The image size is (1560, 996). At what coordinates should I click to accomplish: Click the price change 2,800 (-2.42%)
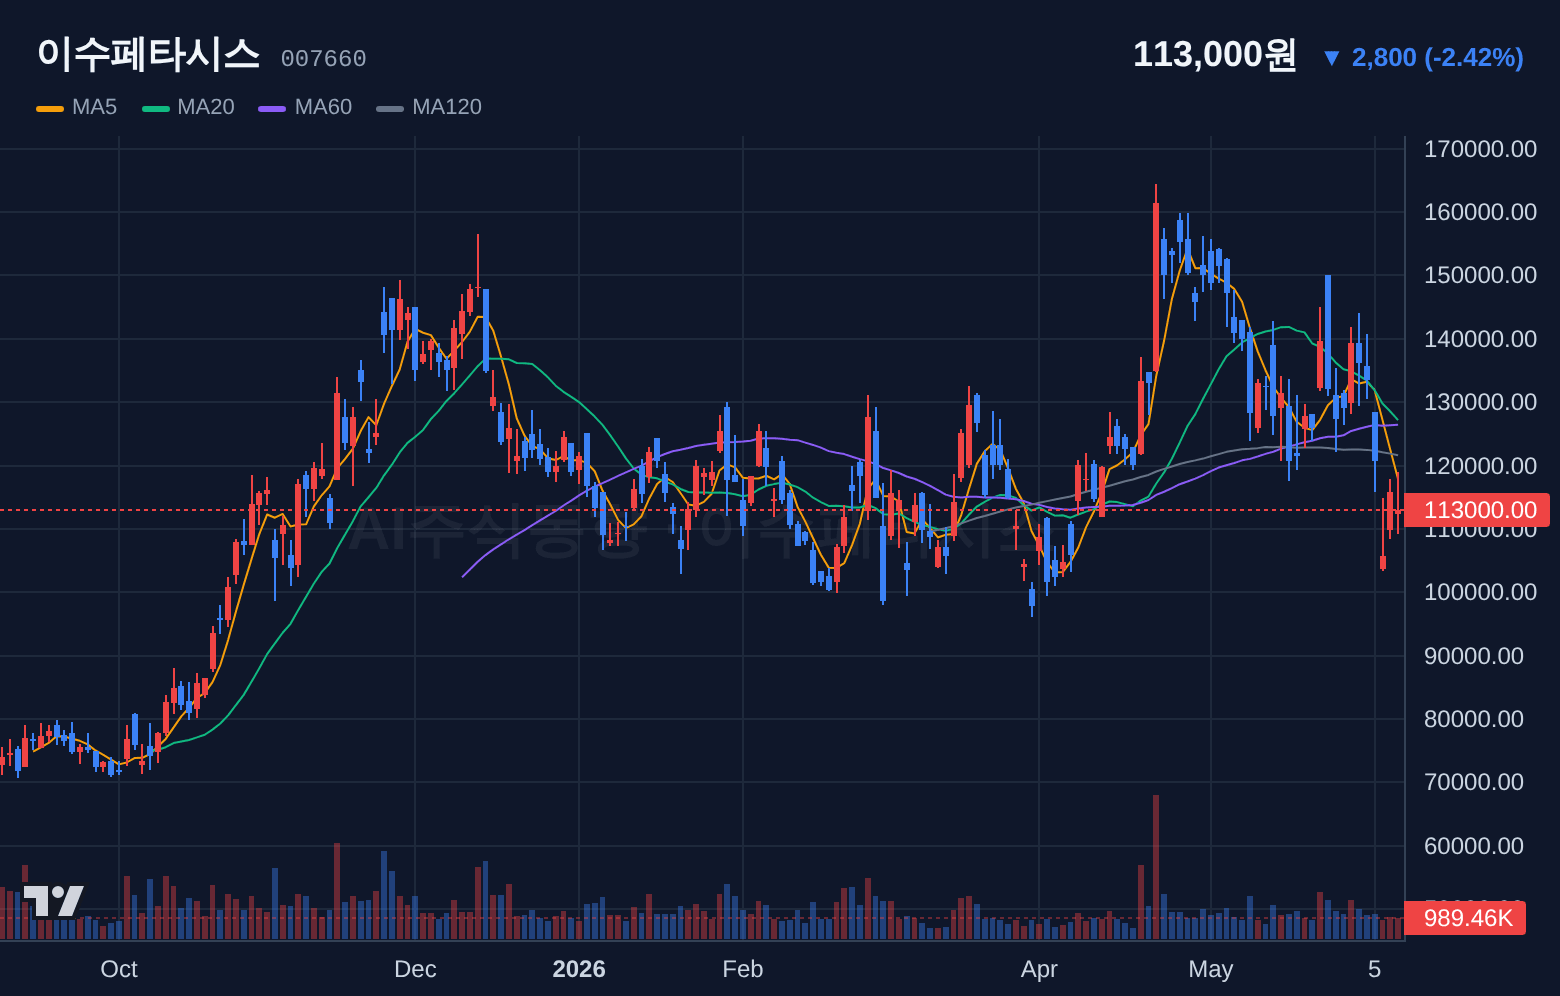coord(1423,58)
